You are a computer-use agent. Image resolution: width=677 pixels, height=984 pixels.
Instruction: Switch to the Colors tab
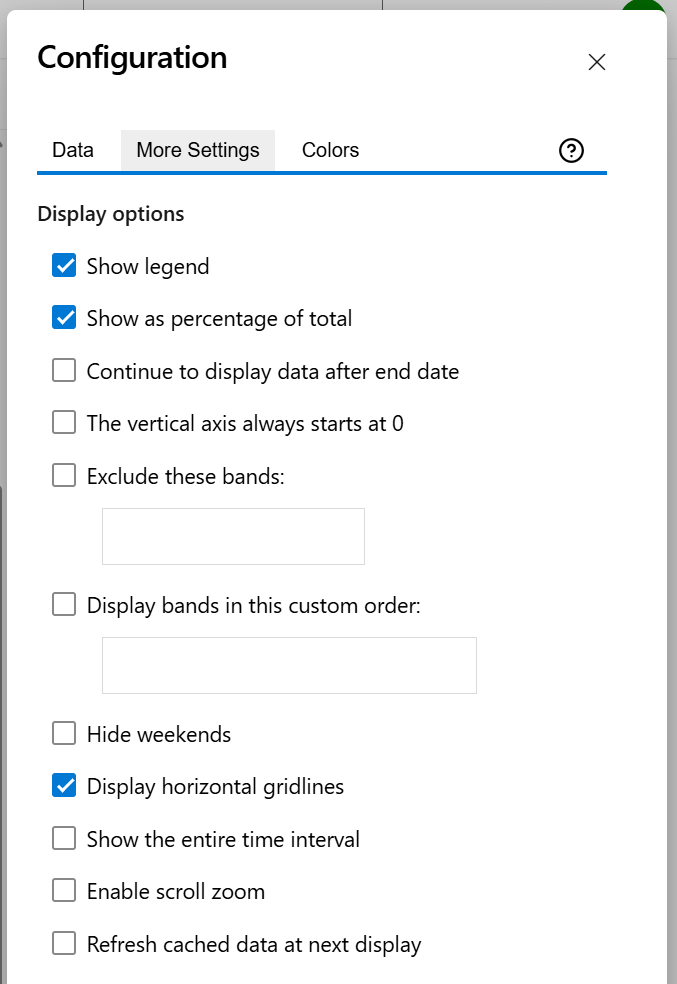[330, 150]
